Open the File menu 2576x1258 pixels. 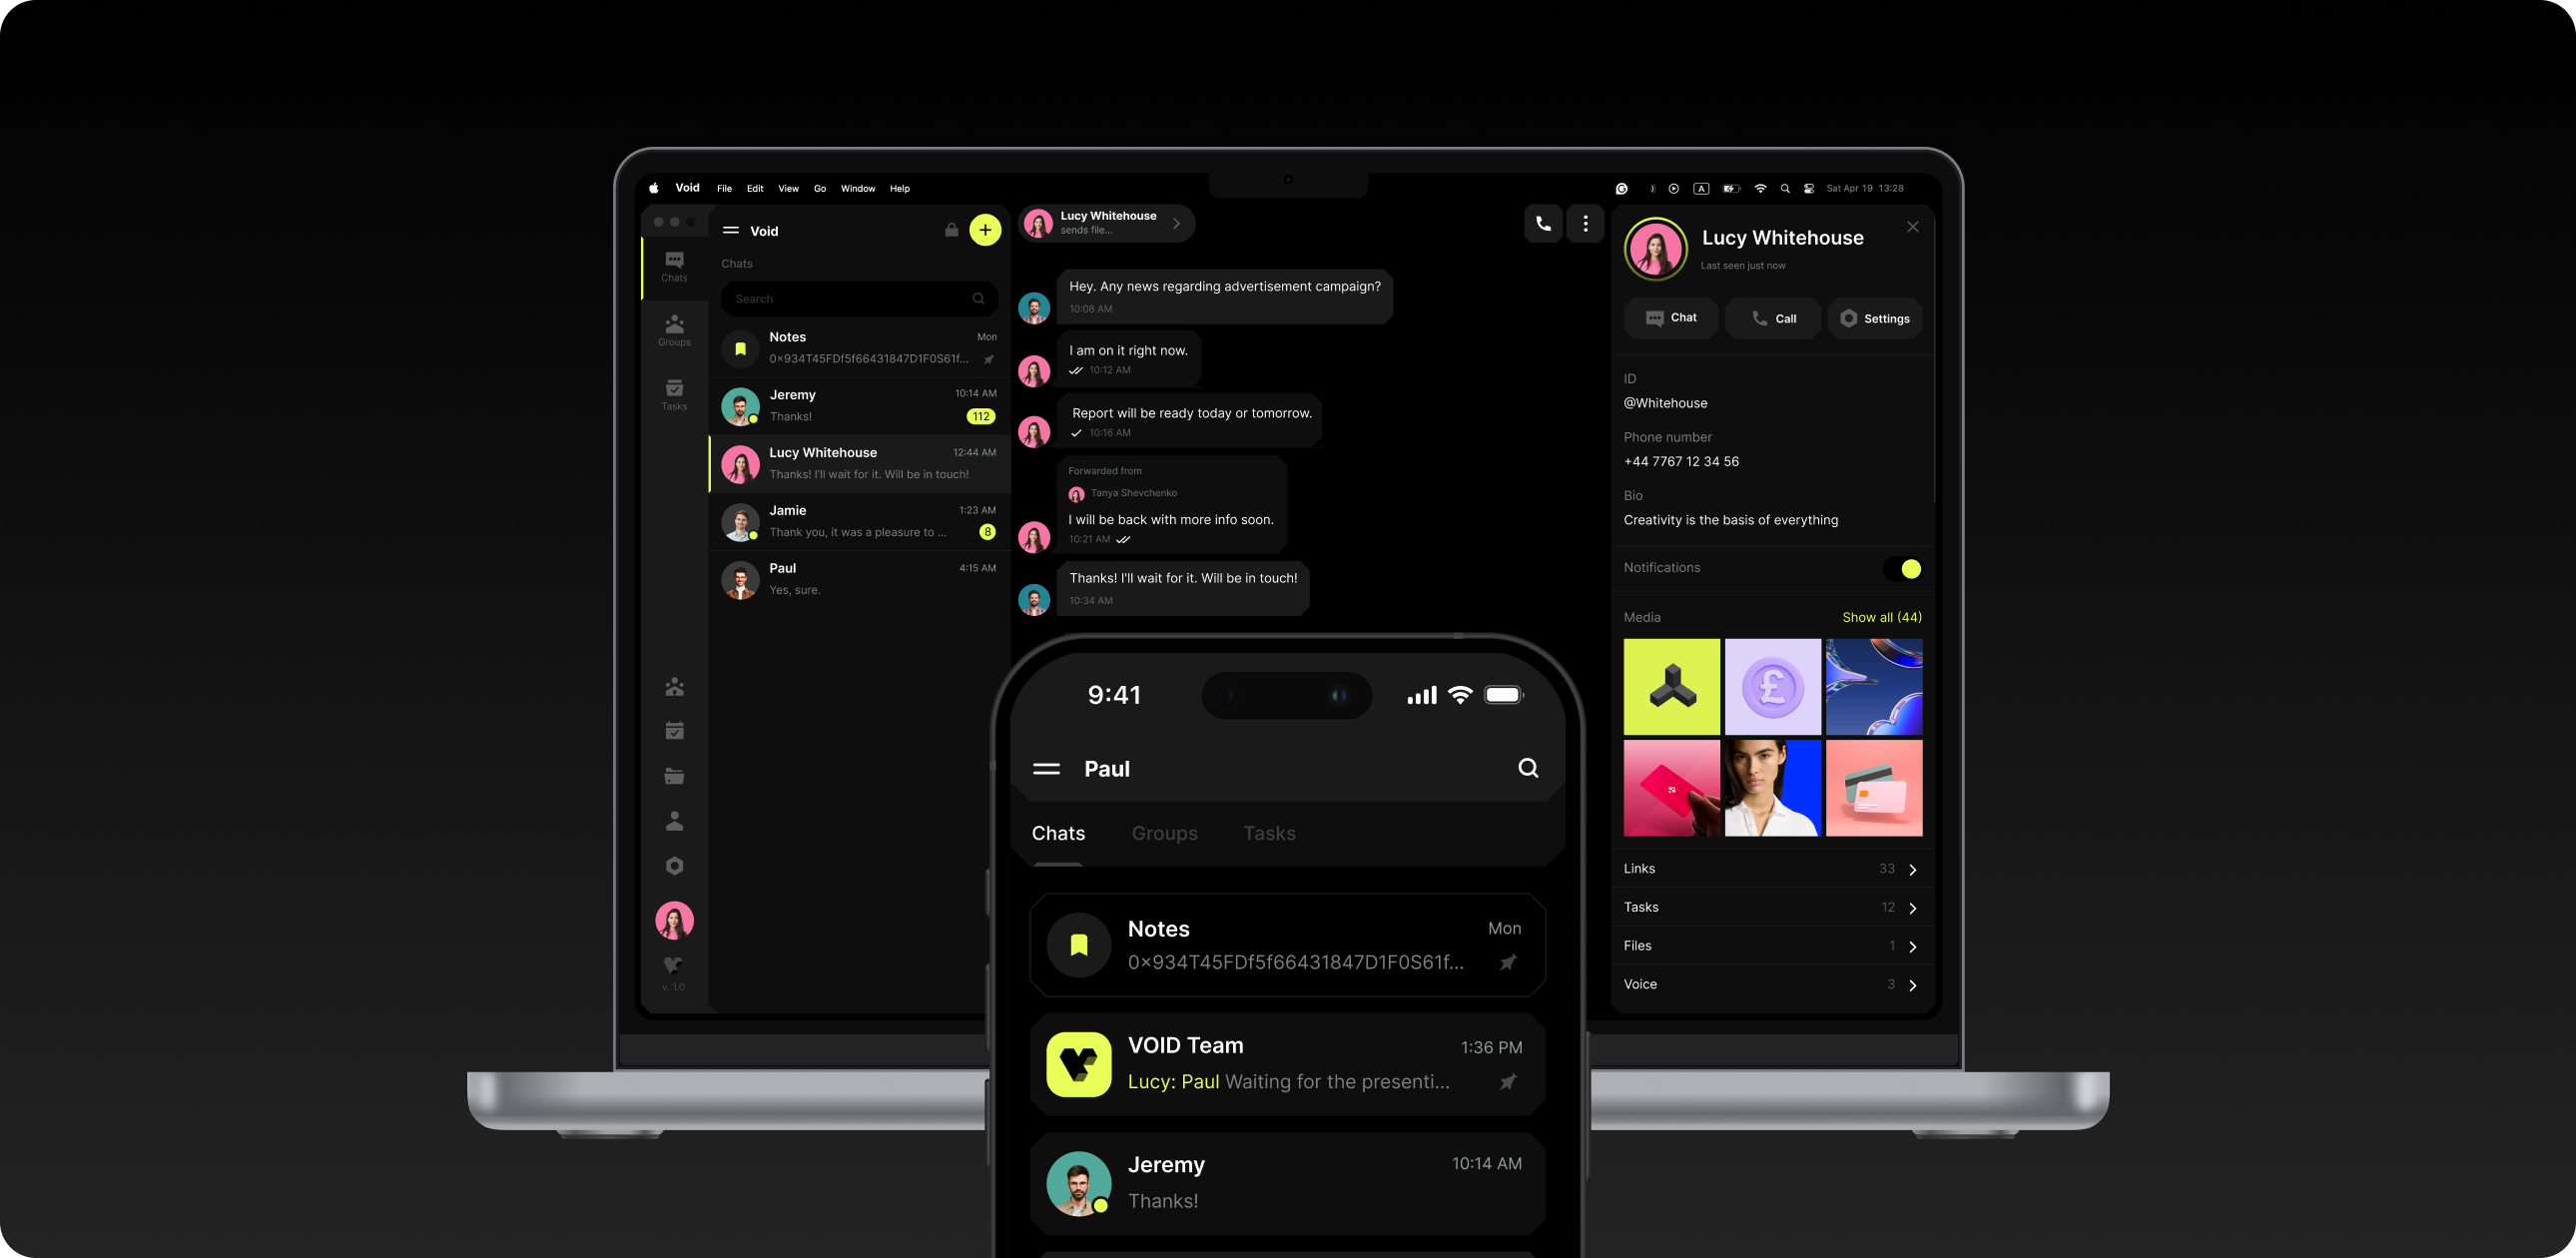pyautogui.click(x=724, y=188)
